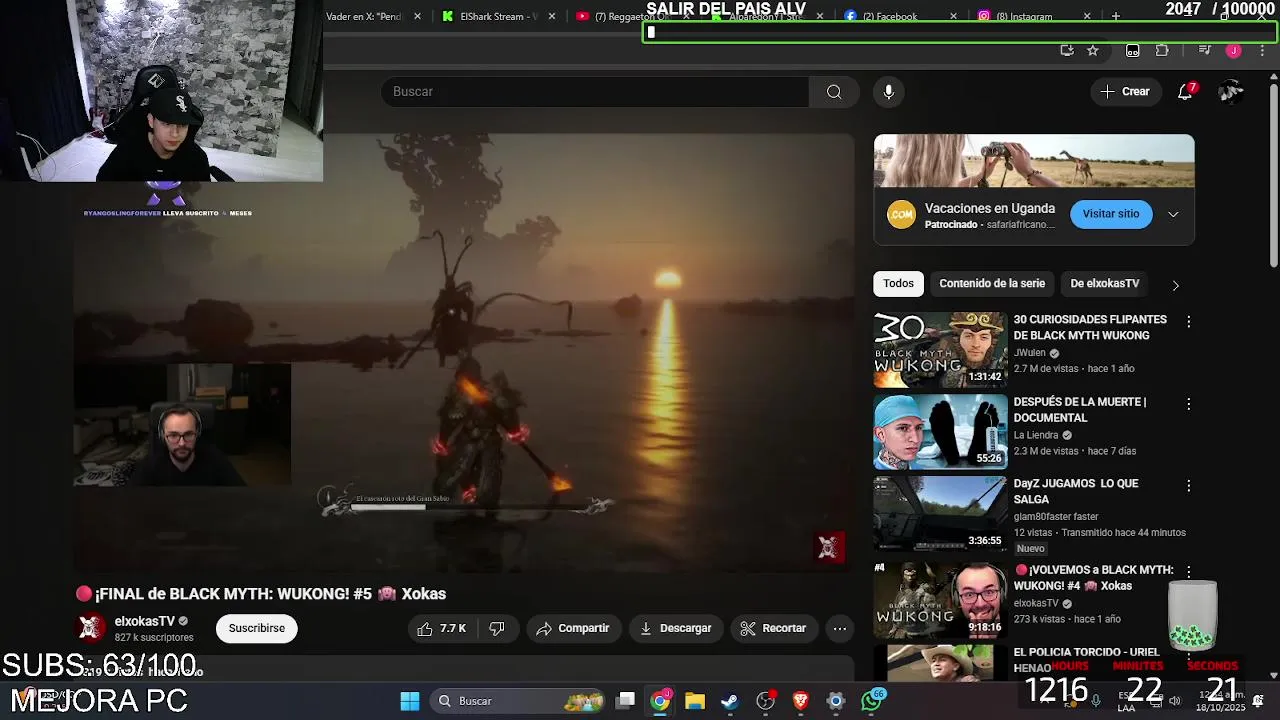Screen dimensions: 1280x720
Task: Open a new browser tab
Action: (1116, 16)
